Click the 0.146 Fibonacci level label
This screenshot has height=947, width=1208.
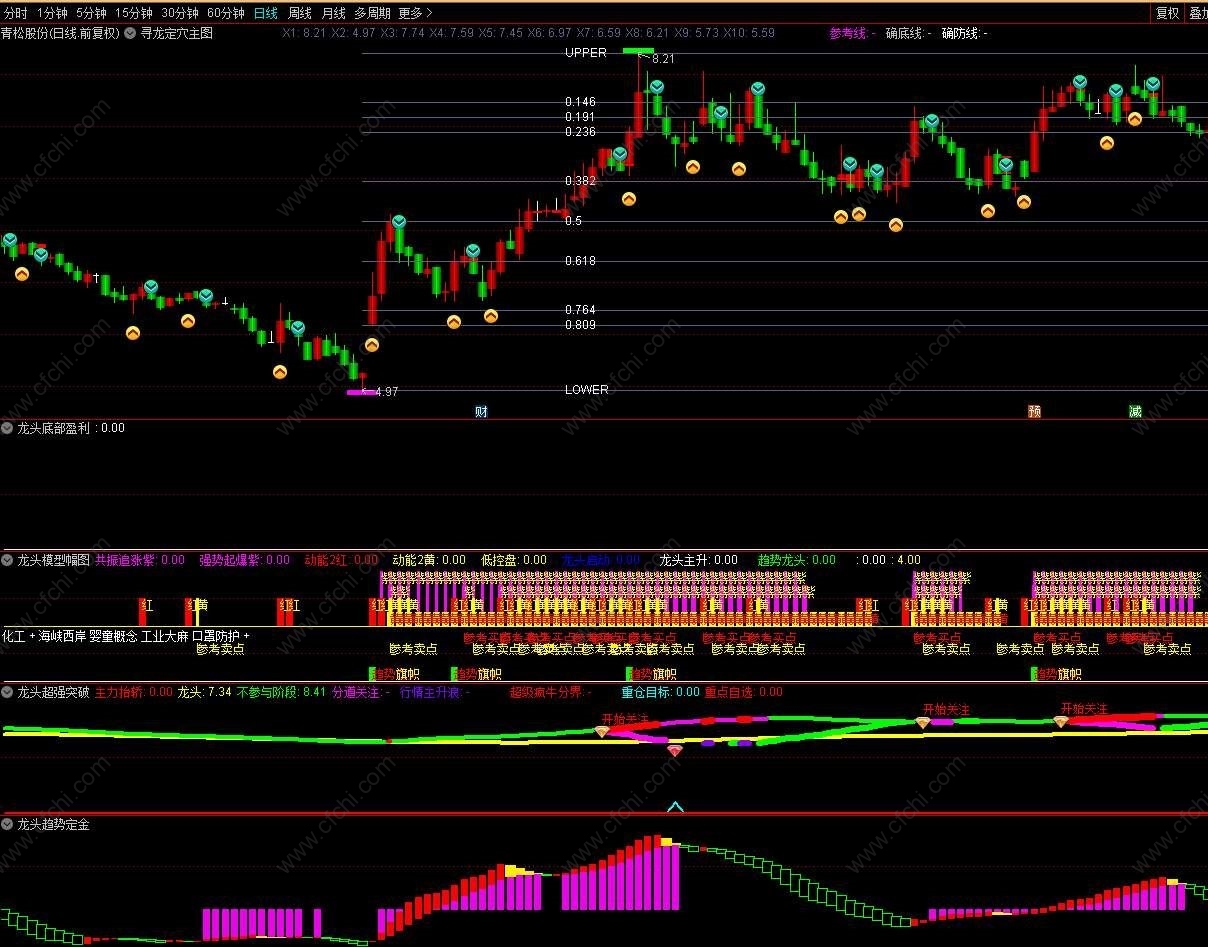pyautogui.click(x=580, y=102)
